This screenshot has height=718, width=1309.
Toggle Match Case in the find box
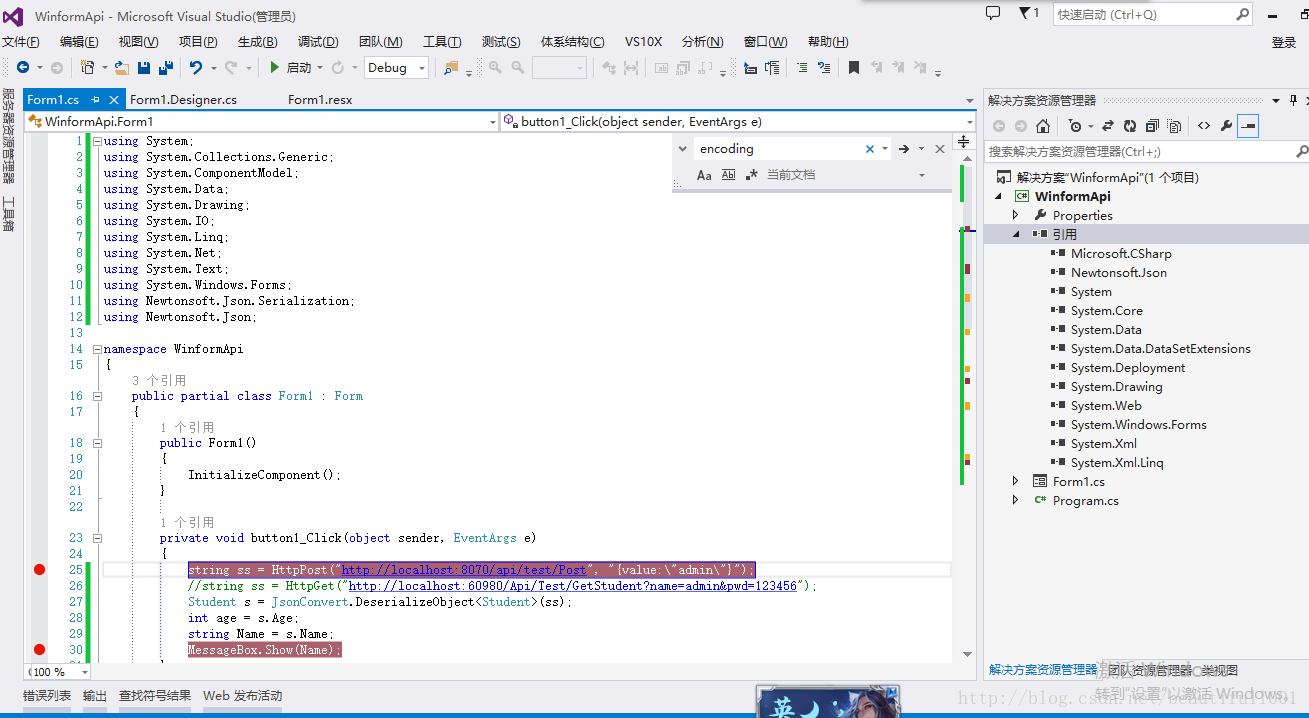tap(704, 175)
